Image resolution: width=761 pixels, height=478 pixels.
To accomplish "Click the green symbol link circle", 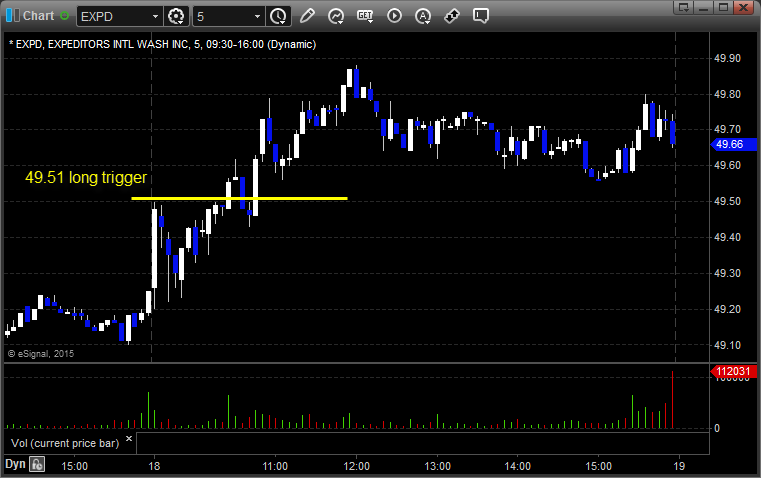I will point(65,16).
